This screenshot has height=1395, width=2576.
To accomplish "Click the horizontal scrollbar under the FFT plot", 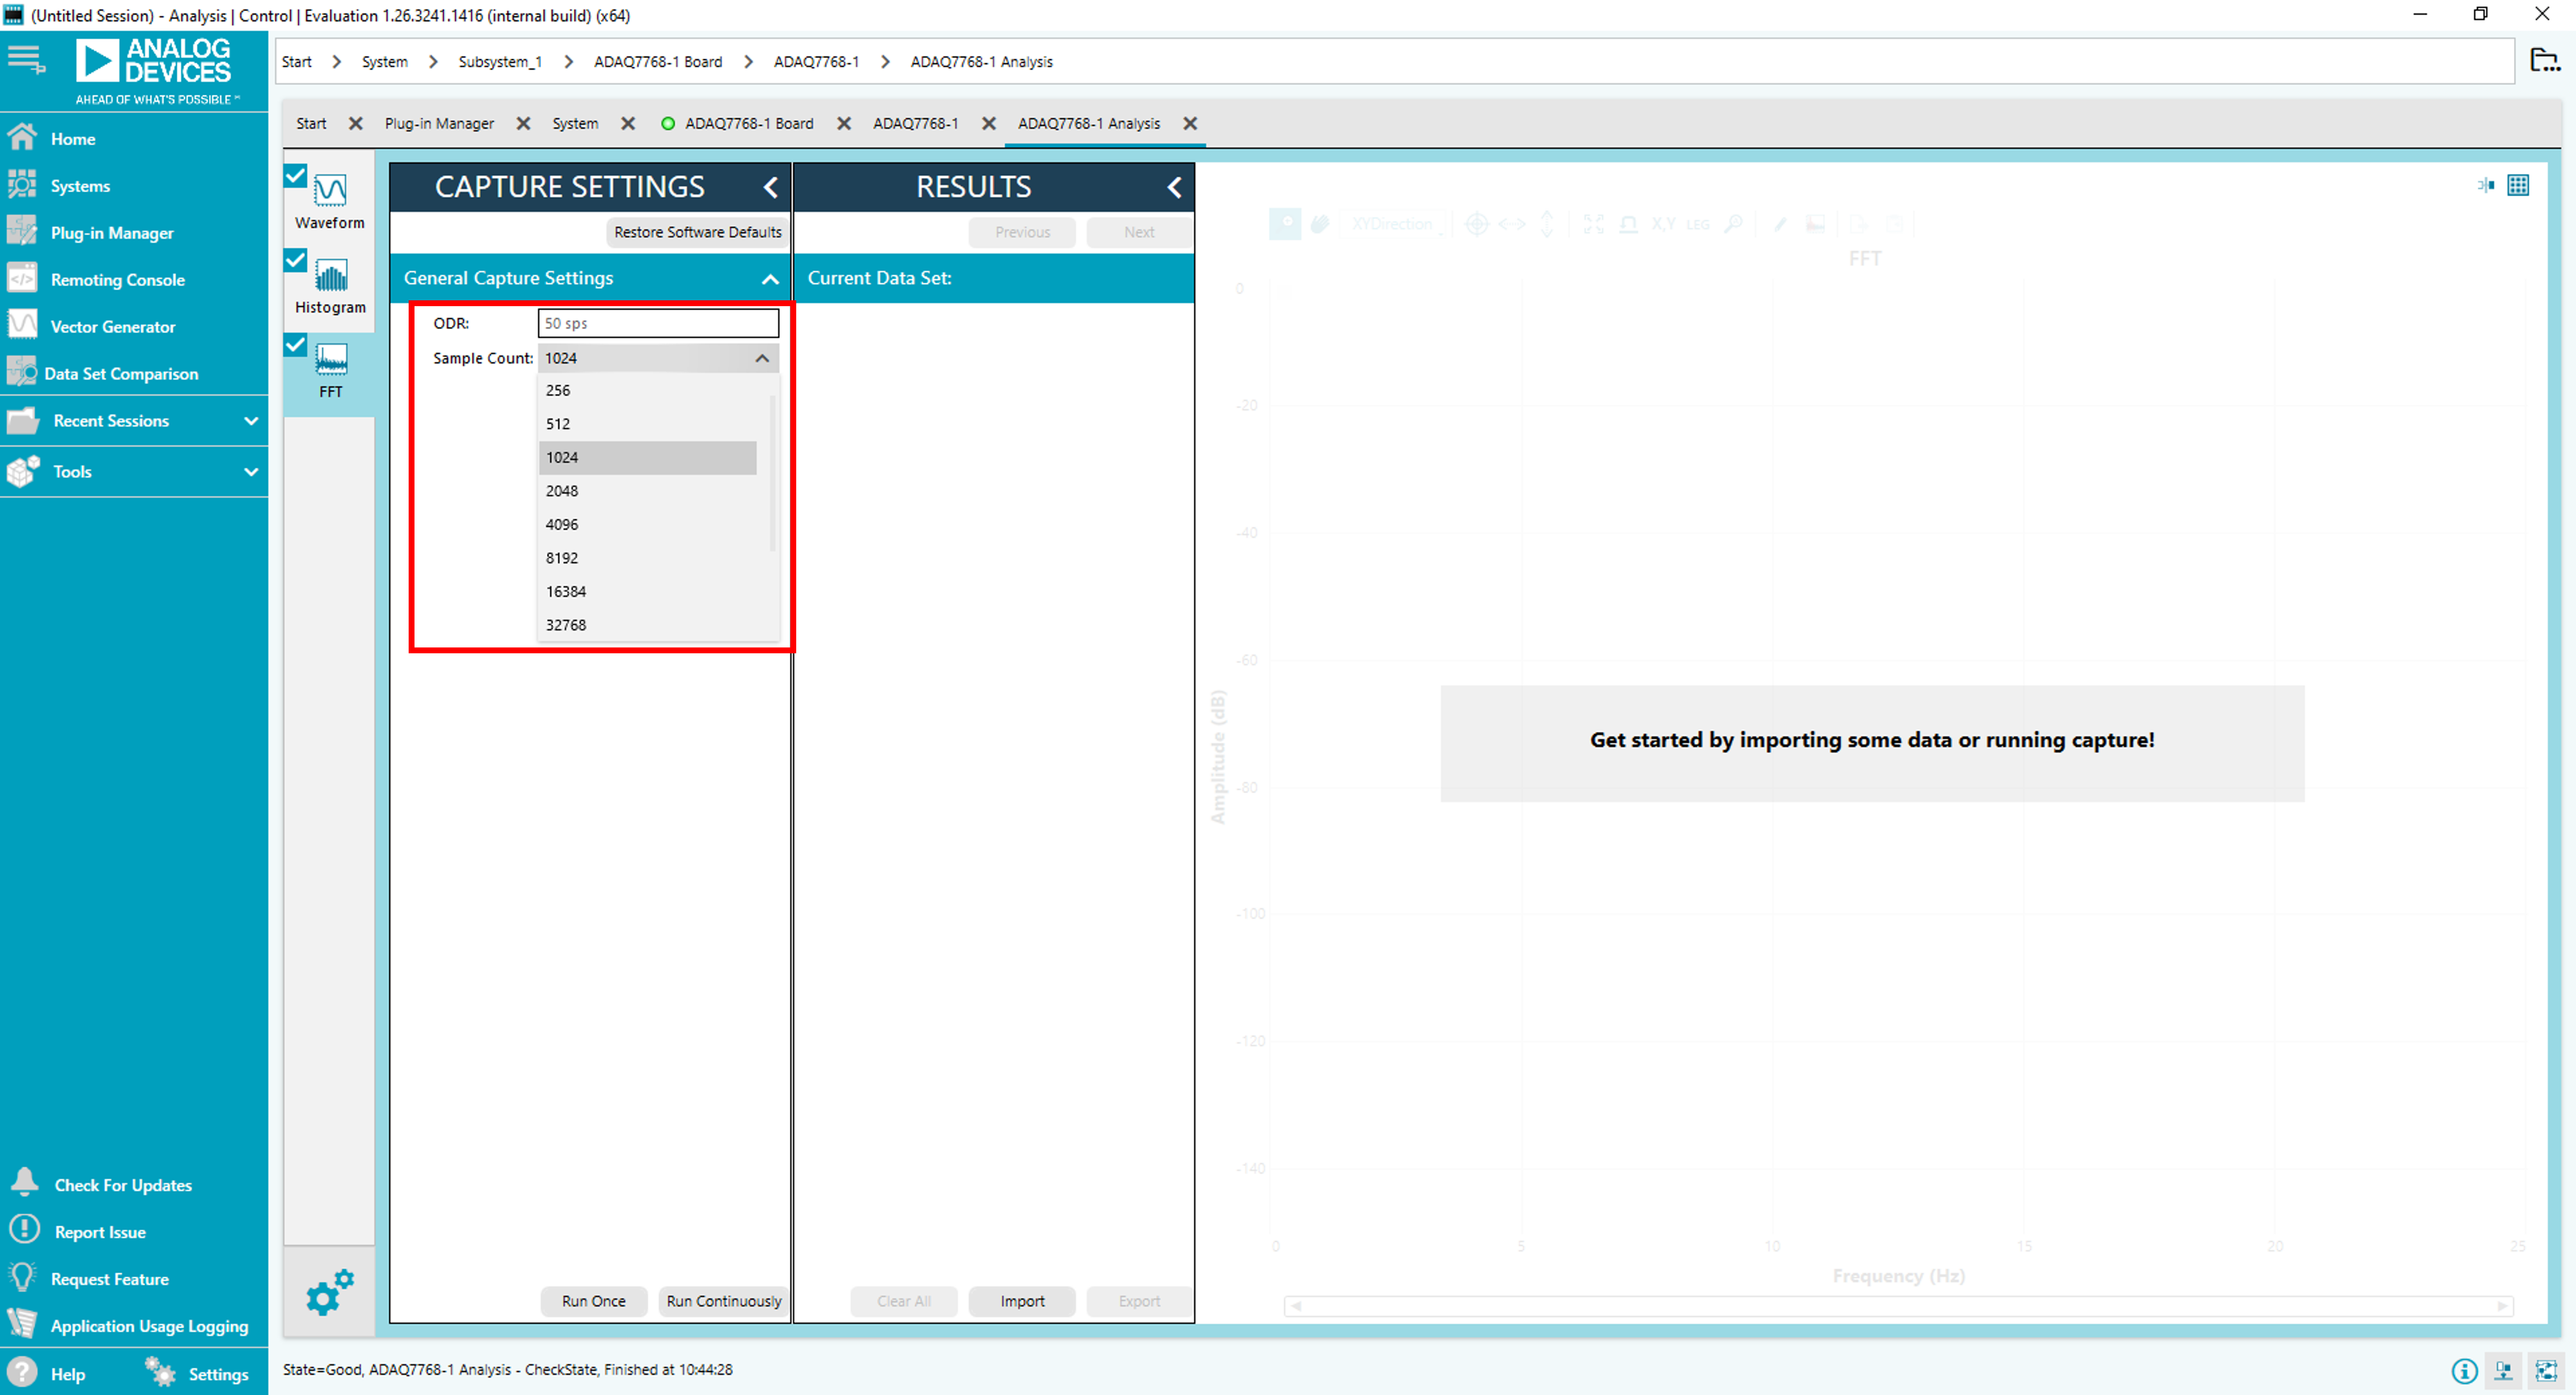I will [1897, 1305].
